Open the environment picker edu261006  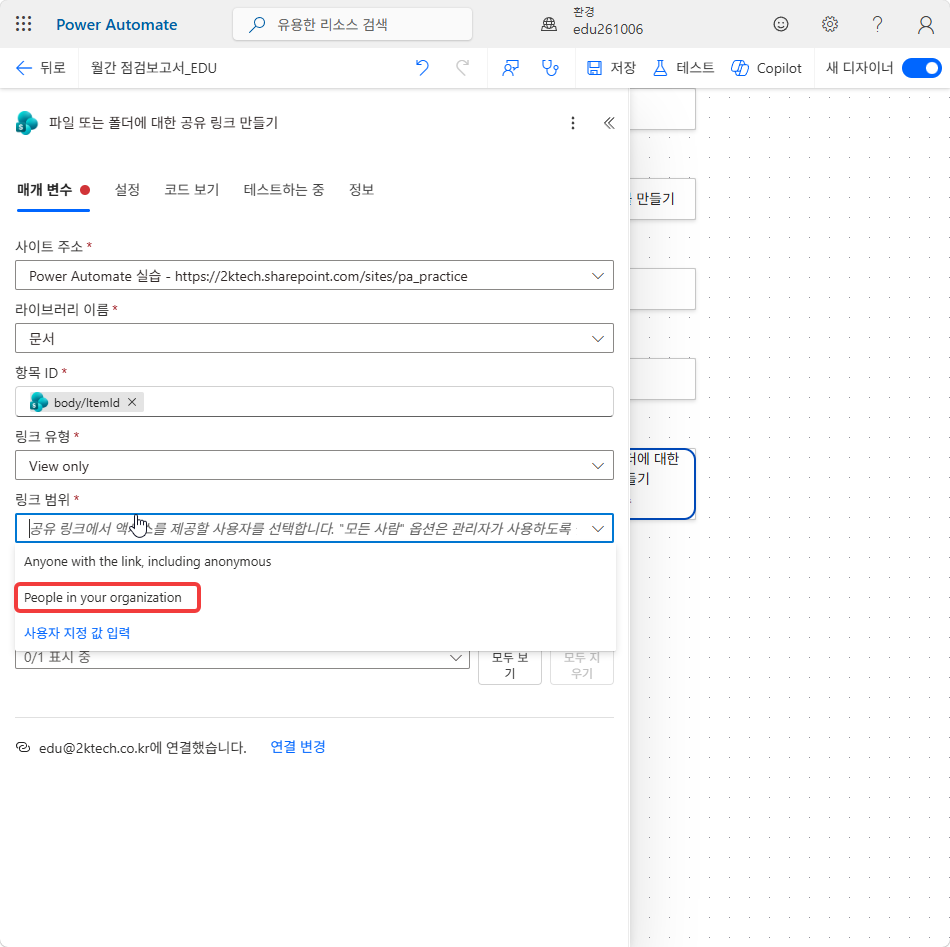click(591, 22)
